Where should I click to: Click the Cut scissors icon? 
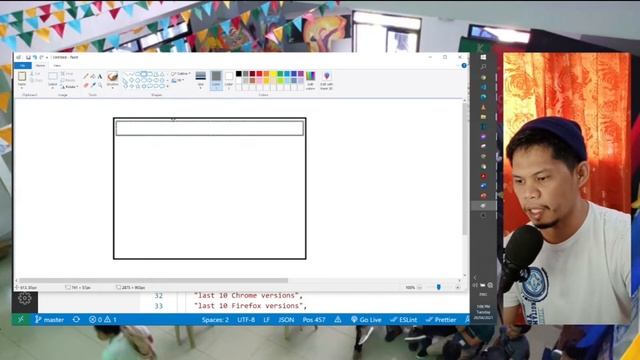click(x=32, y=73)
